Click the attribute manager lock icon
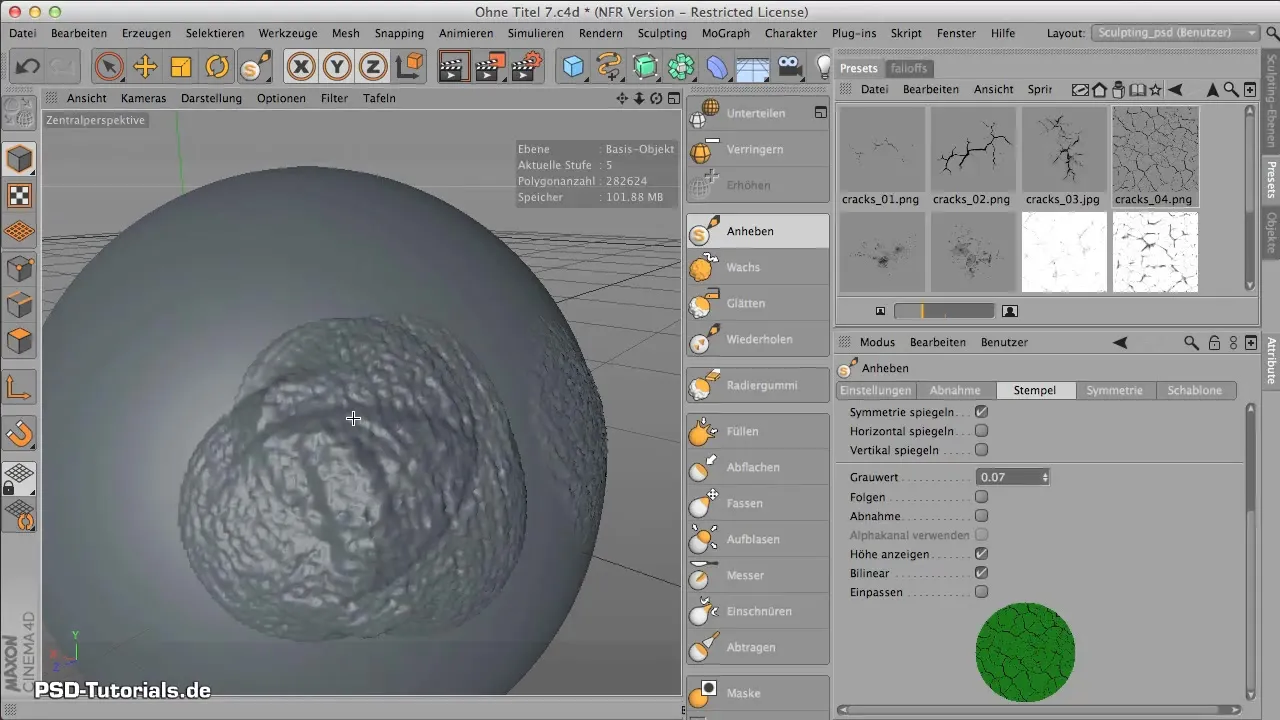Screen dimensions: 1280x720 coord(1214,342)
